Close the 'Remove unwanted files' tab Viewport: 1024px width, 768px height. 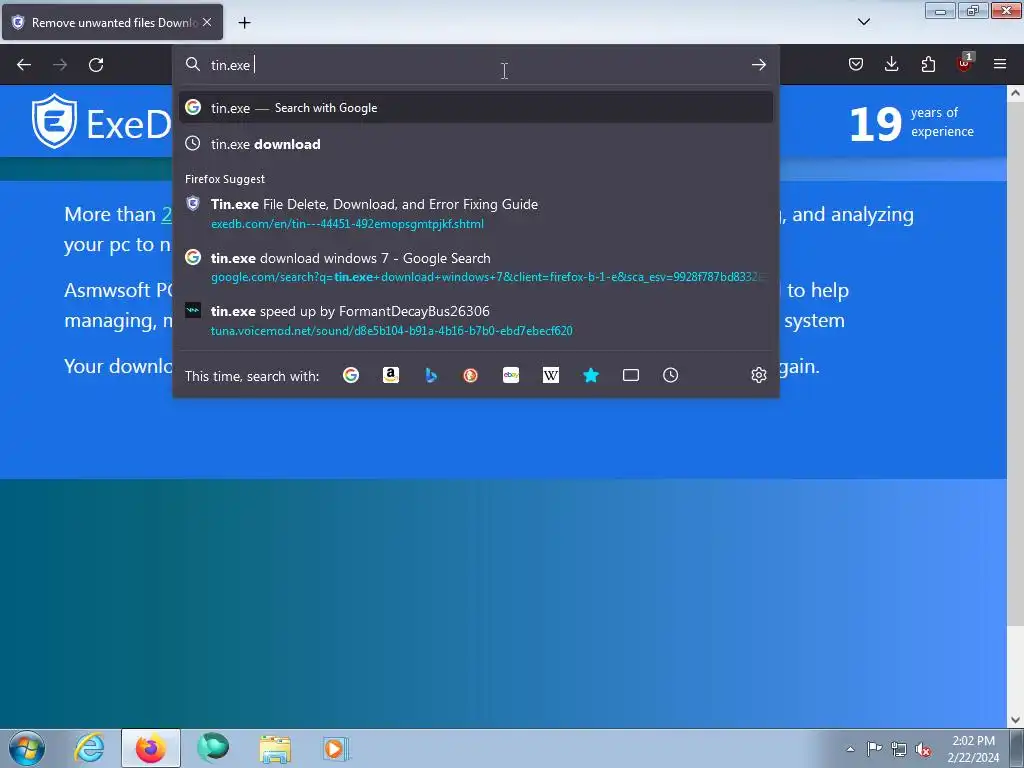(x=207, y=22)
